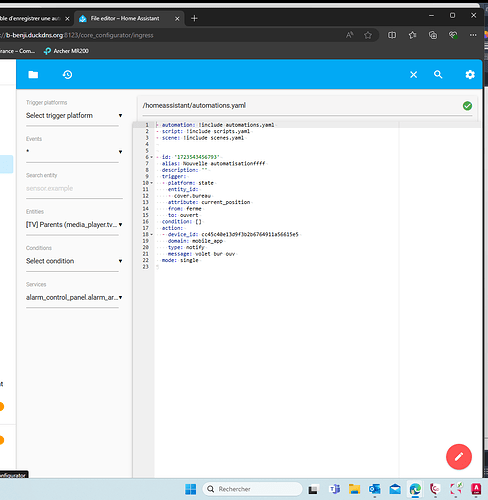
Task: Expand the Select trigger platform dropdown
Action: pyautogui.click(x=74, y=116)
